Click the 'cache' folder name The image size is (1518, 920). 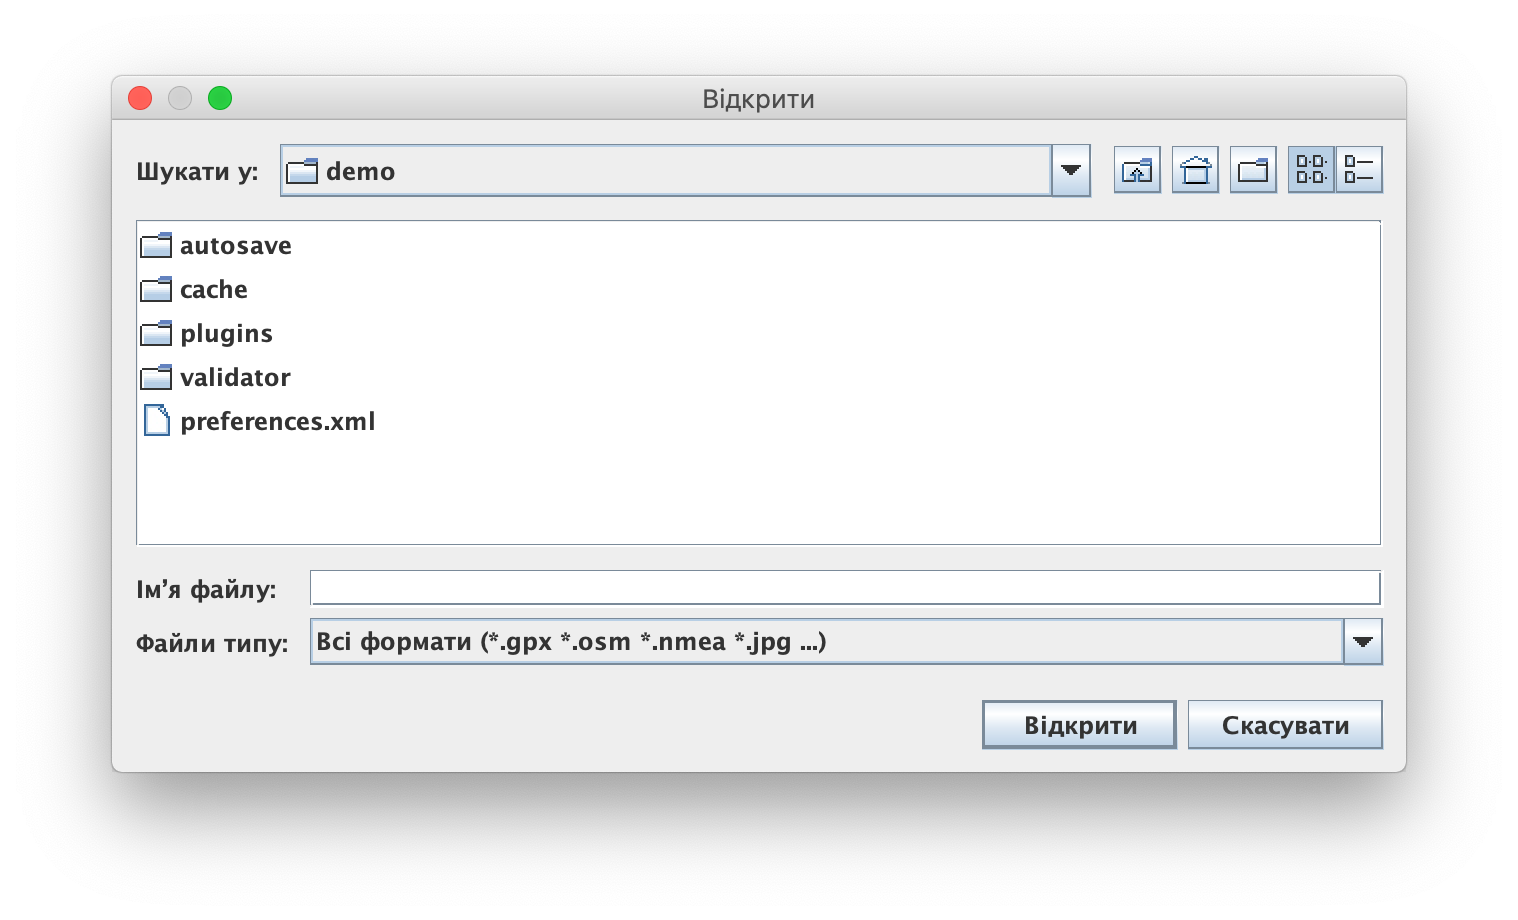click(x=214, y=290)
